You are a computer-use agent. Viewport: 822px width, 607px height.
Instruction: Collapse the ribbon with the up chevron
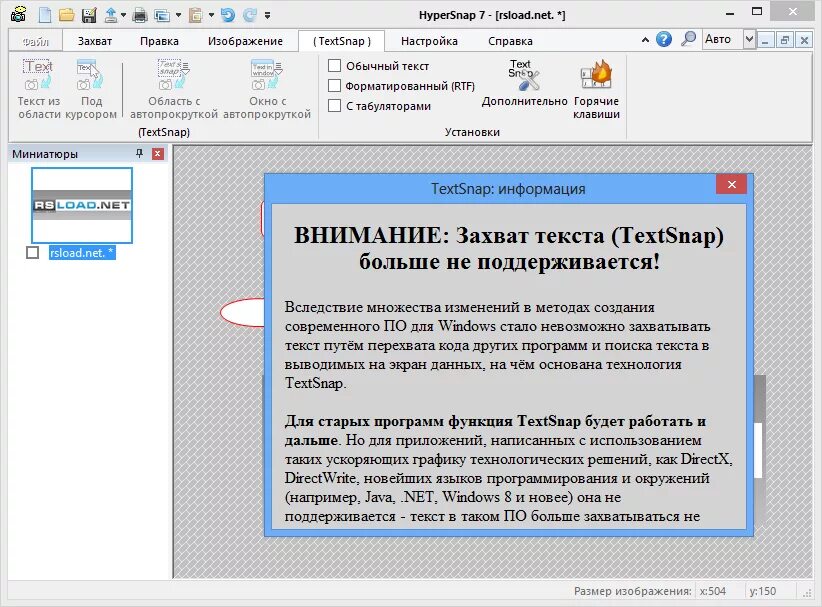645,40
